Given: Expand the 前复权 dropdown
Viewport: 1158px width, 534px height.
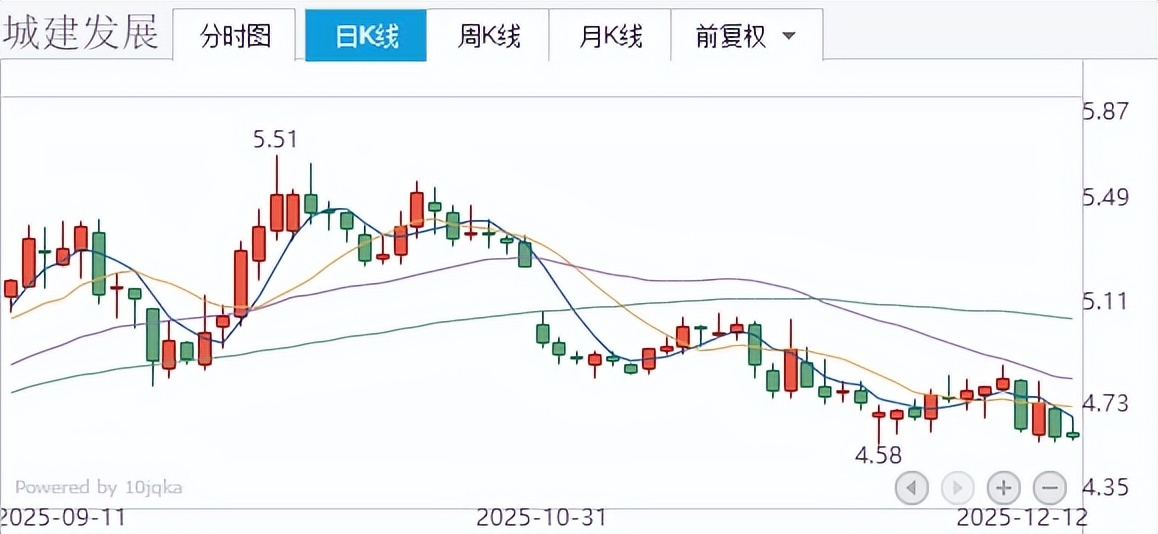Looking at the screenshot, I should 746,37.
